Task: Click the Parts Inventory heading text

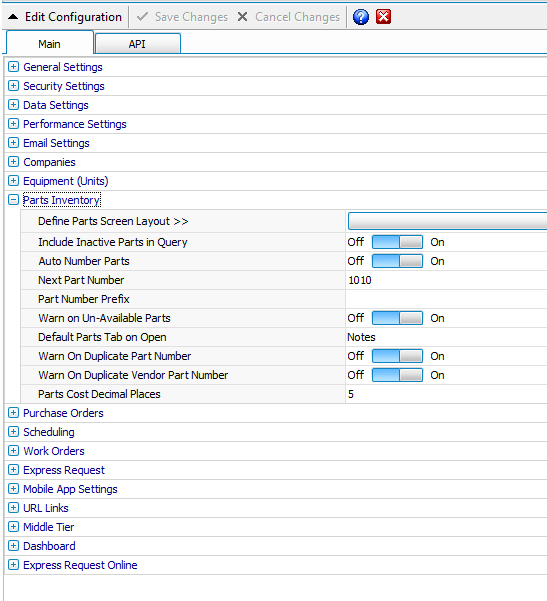Action: (x=62, y=200)
